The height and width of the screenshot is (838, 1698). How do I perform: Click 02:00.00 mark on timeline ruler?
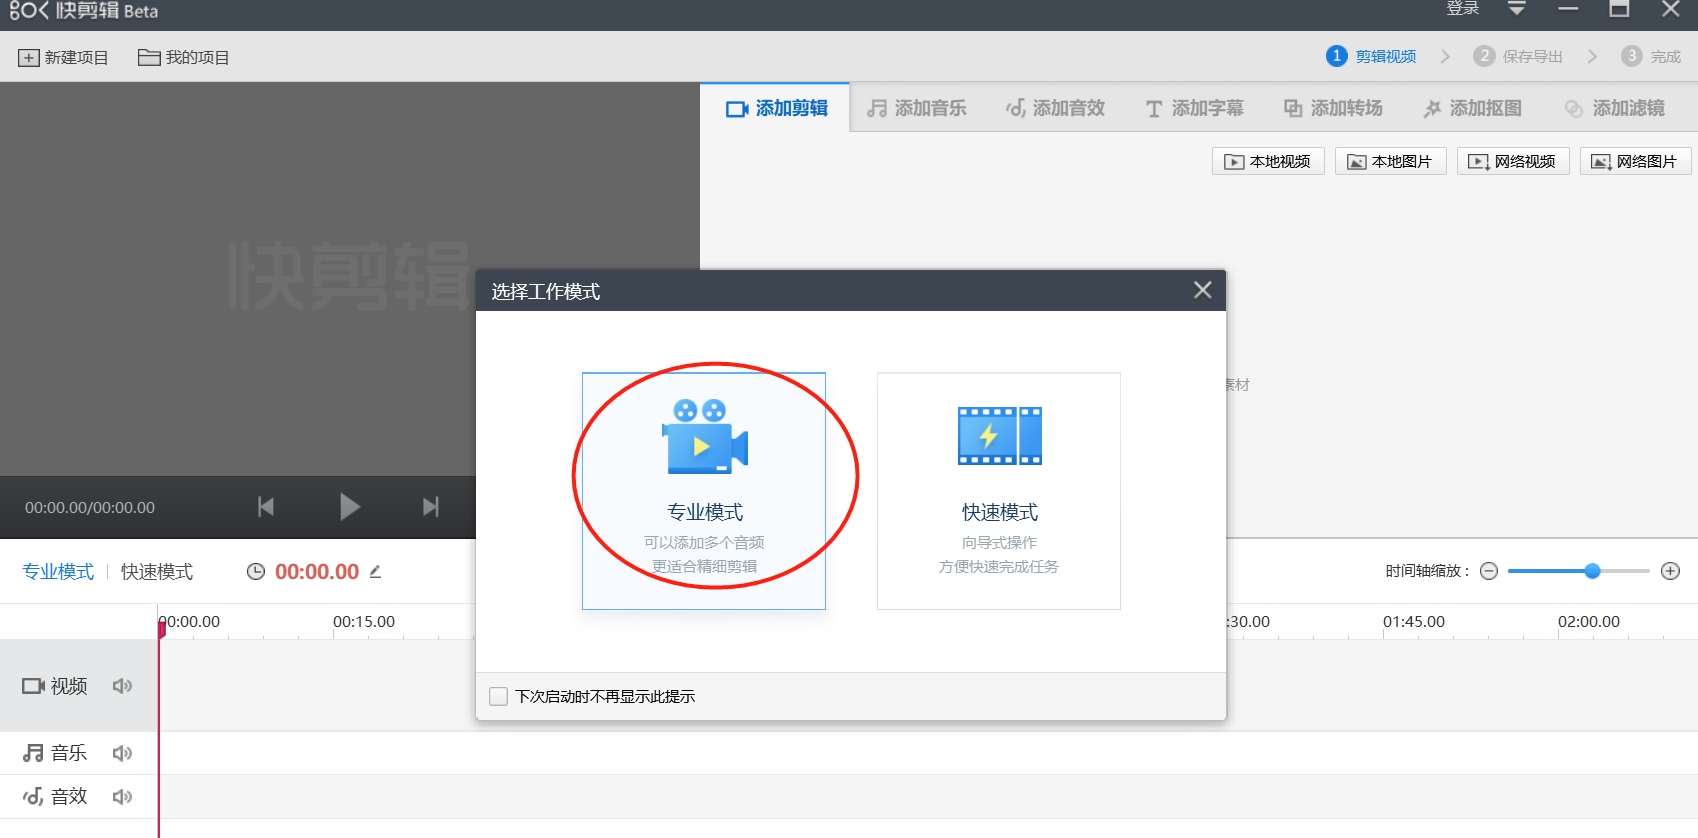1589,621
